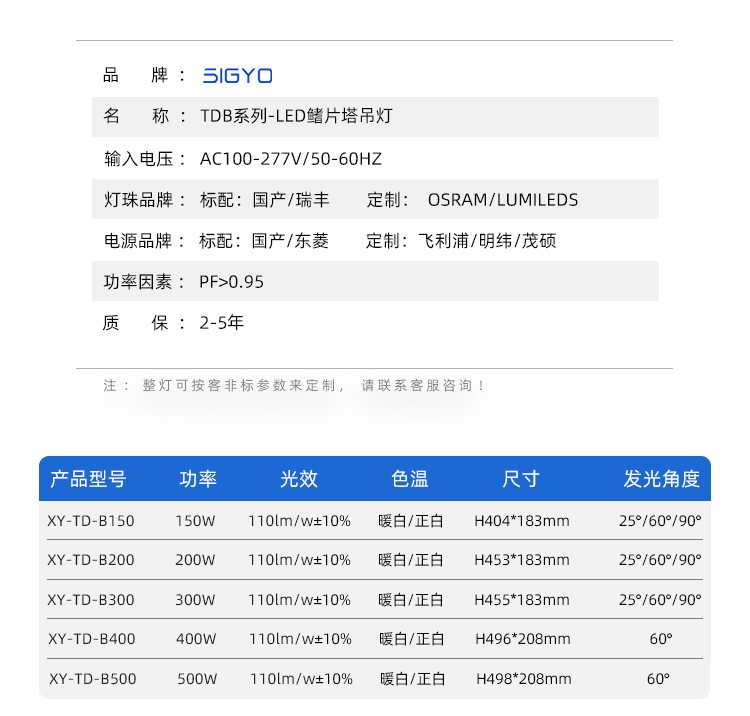
Task: Click size cell 'H498*208mm'
Action: tap(524, 679)
